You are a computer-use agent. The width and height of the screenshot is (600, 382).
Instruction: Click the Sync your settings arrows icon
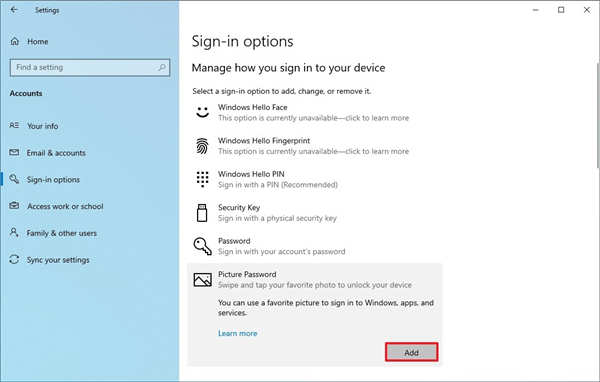tap(14, 260)
